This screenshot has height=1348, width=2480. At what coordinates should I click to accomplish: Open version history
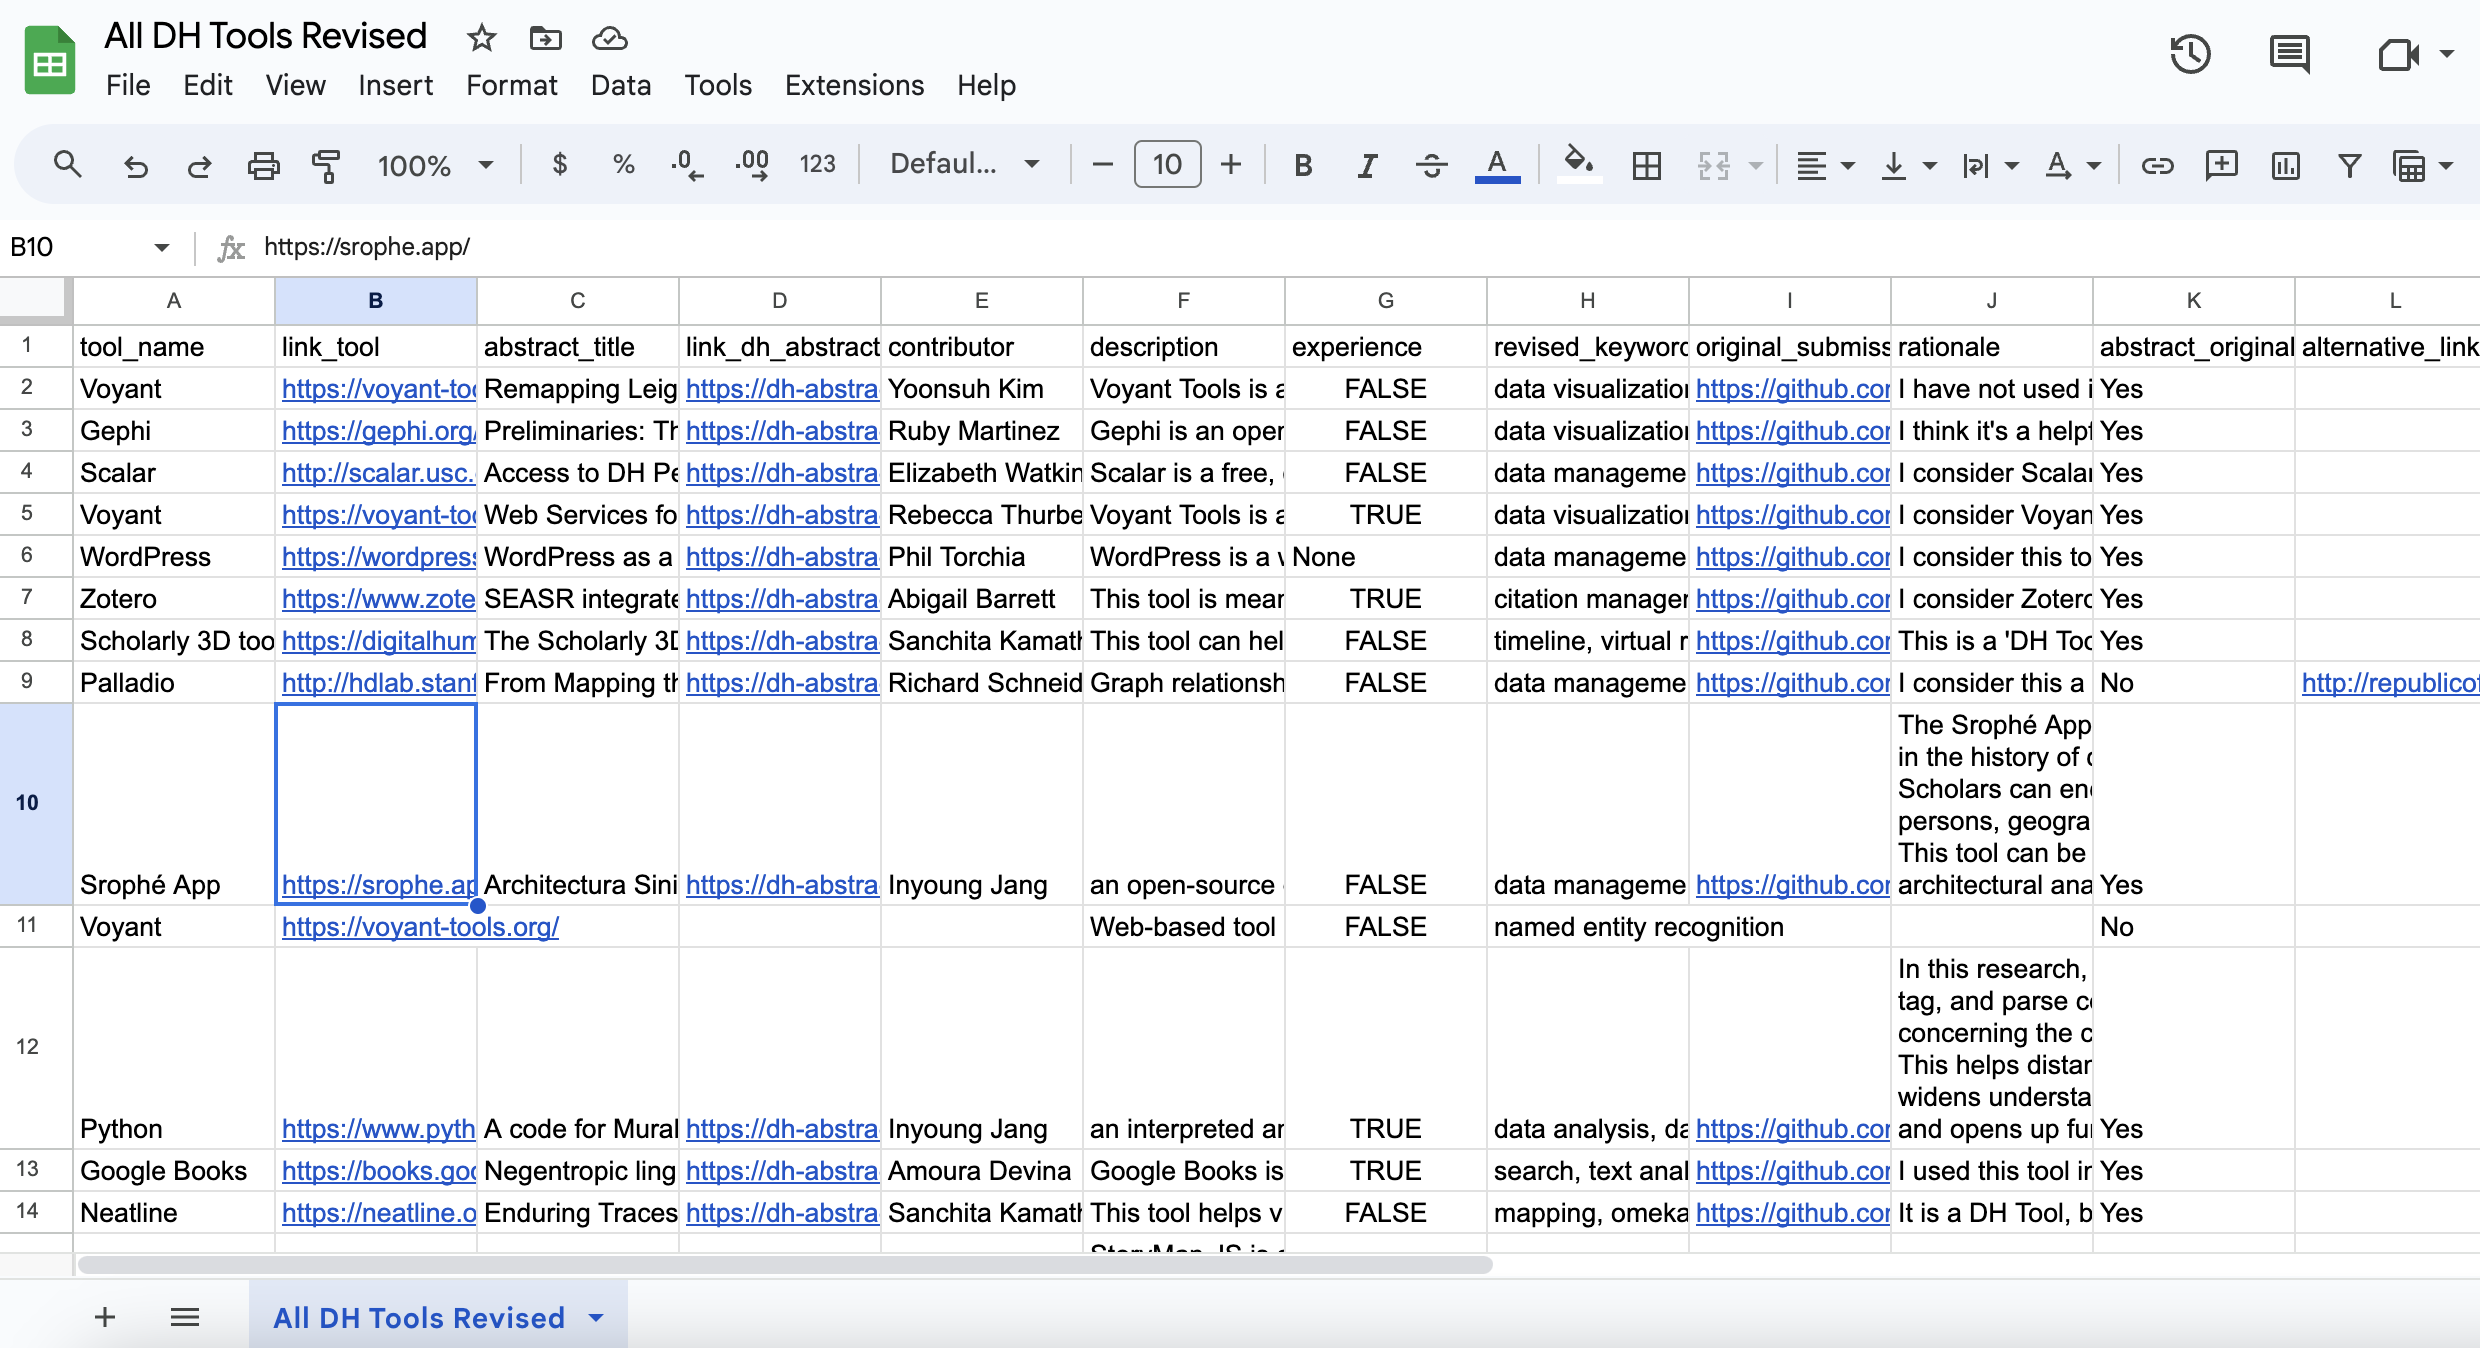[x=2190, y=54]
